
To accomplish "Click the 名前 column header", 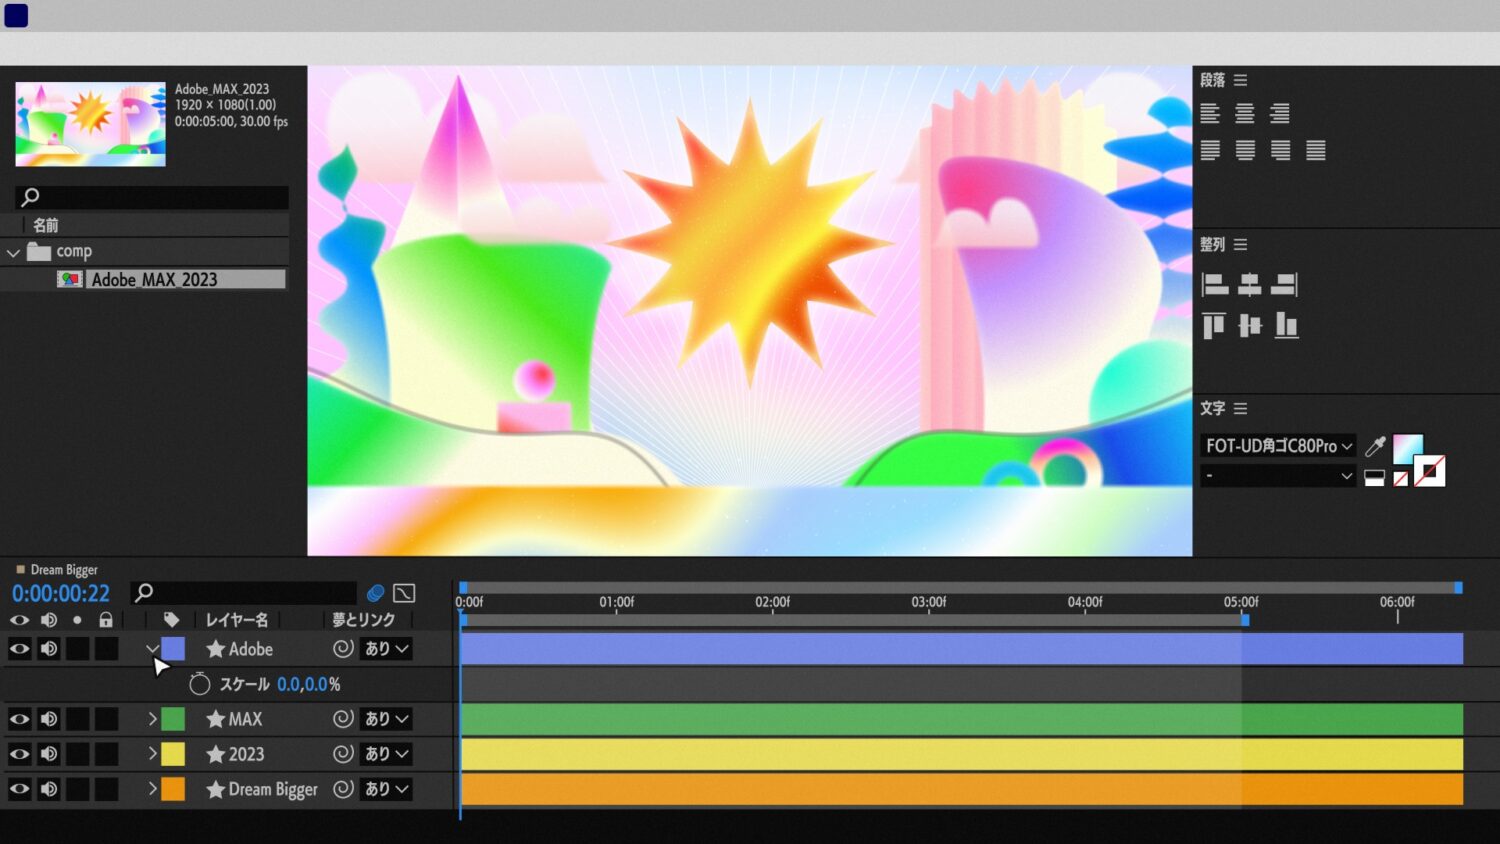I will [x=46, y=225].
